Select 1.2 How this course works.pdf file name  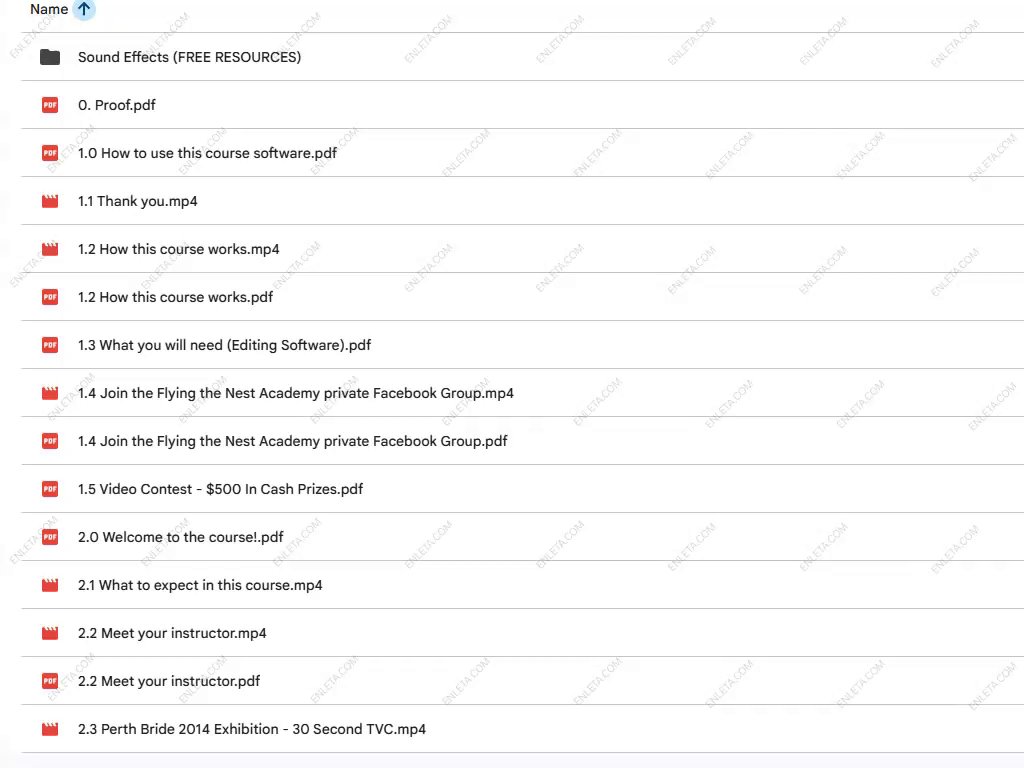pos(175,297)
